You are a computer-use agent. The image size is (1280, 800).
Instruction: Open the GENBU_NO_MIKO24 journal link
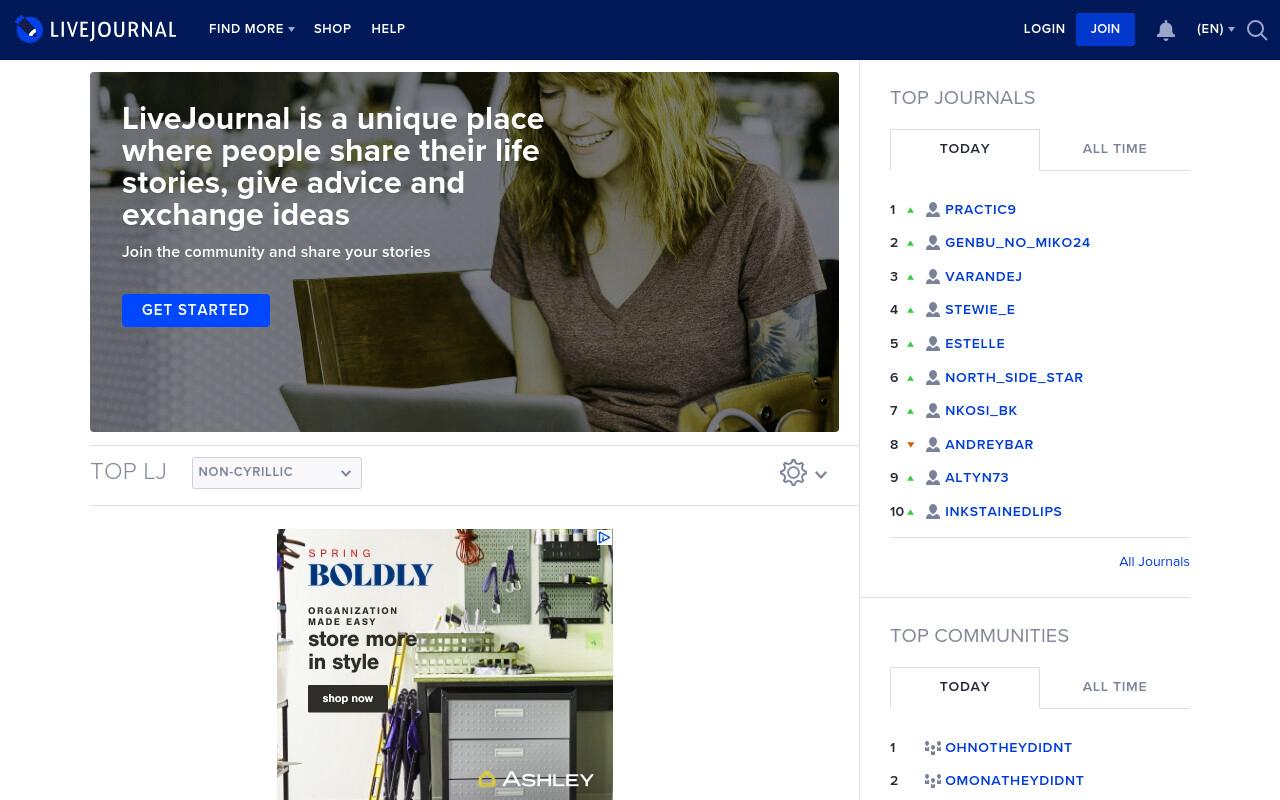[x=1017, y=243]
